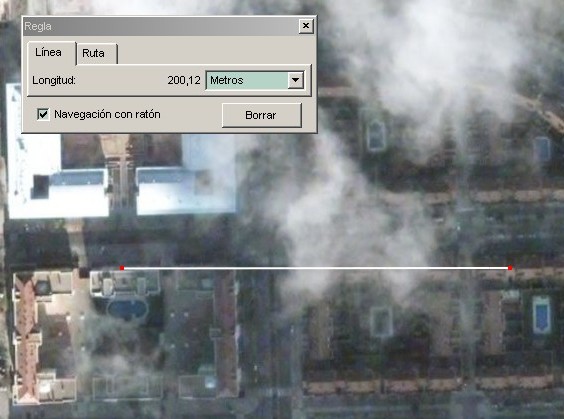Image resolution: width=564 pixels, height=419 pixels.
Task: Toggle the Navegación con ratón checkbox
Action: pyautogui.click(x=43, y=114)
